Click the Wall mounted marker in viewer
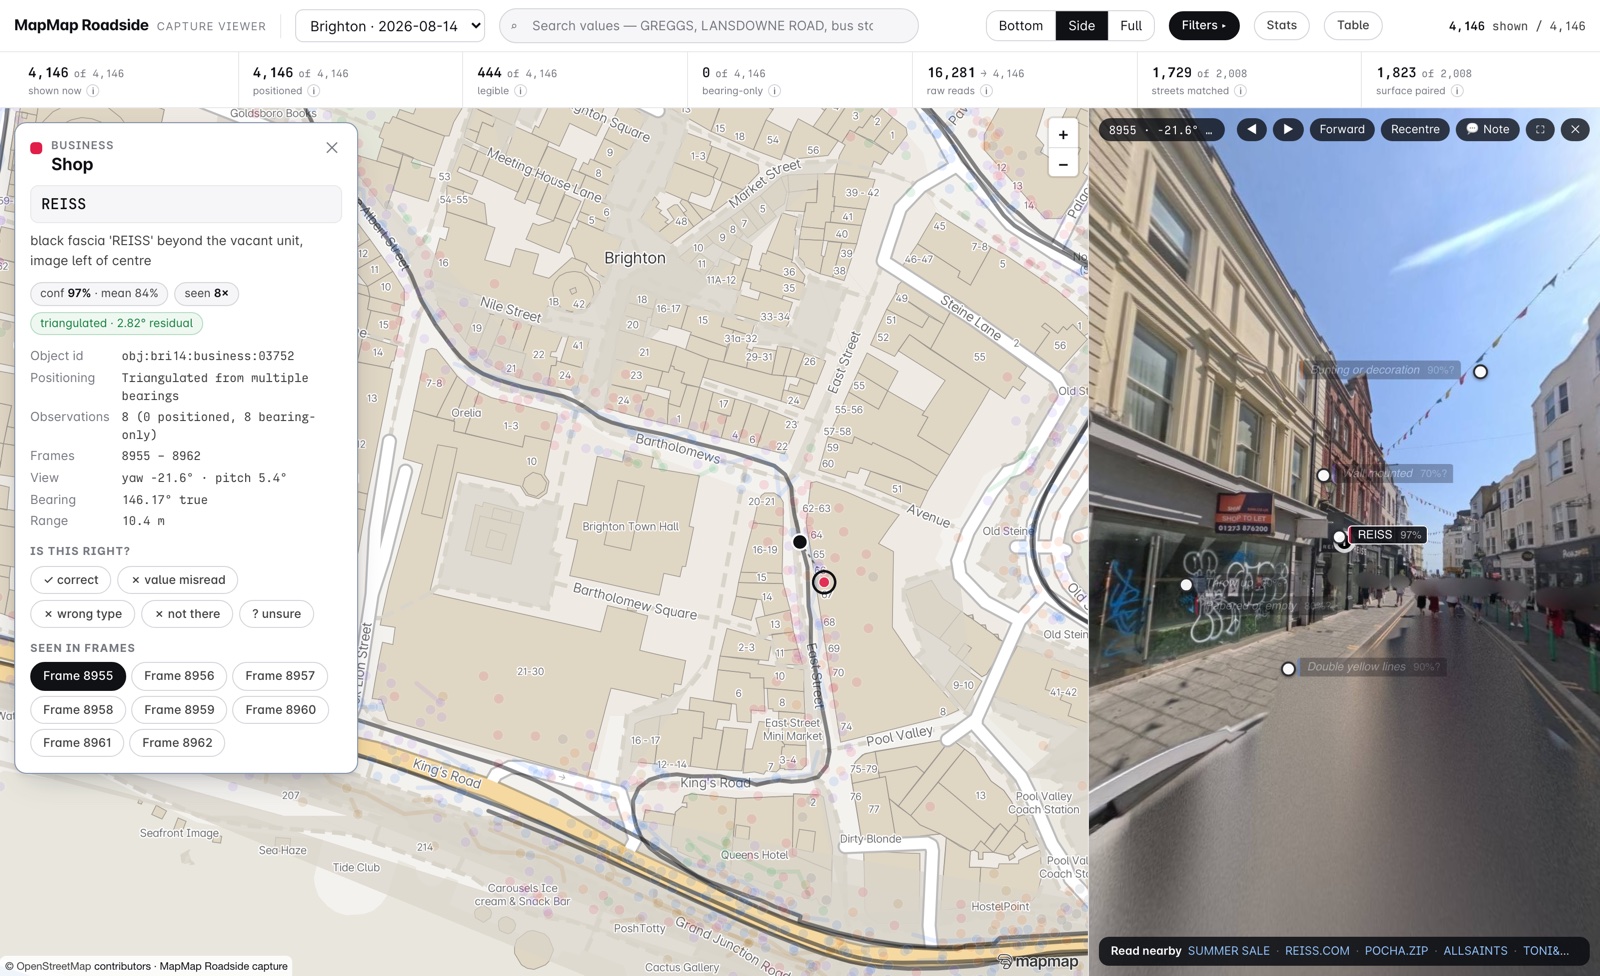Screen dimensions: 1600x976 point(1324,476)
